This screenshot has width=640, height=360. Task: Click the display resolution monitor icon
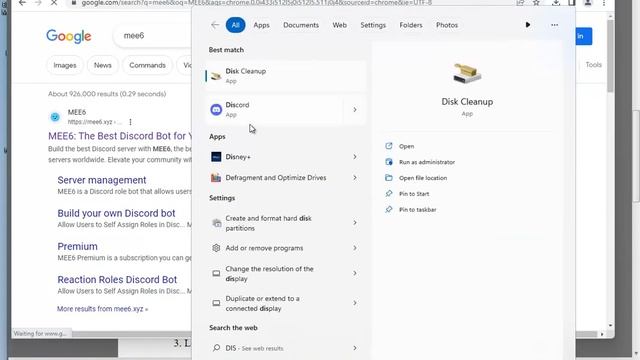point(216,273)
